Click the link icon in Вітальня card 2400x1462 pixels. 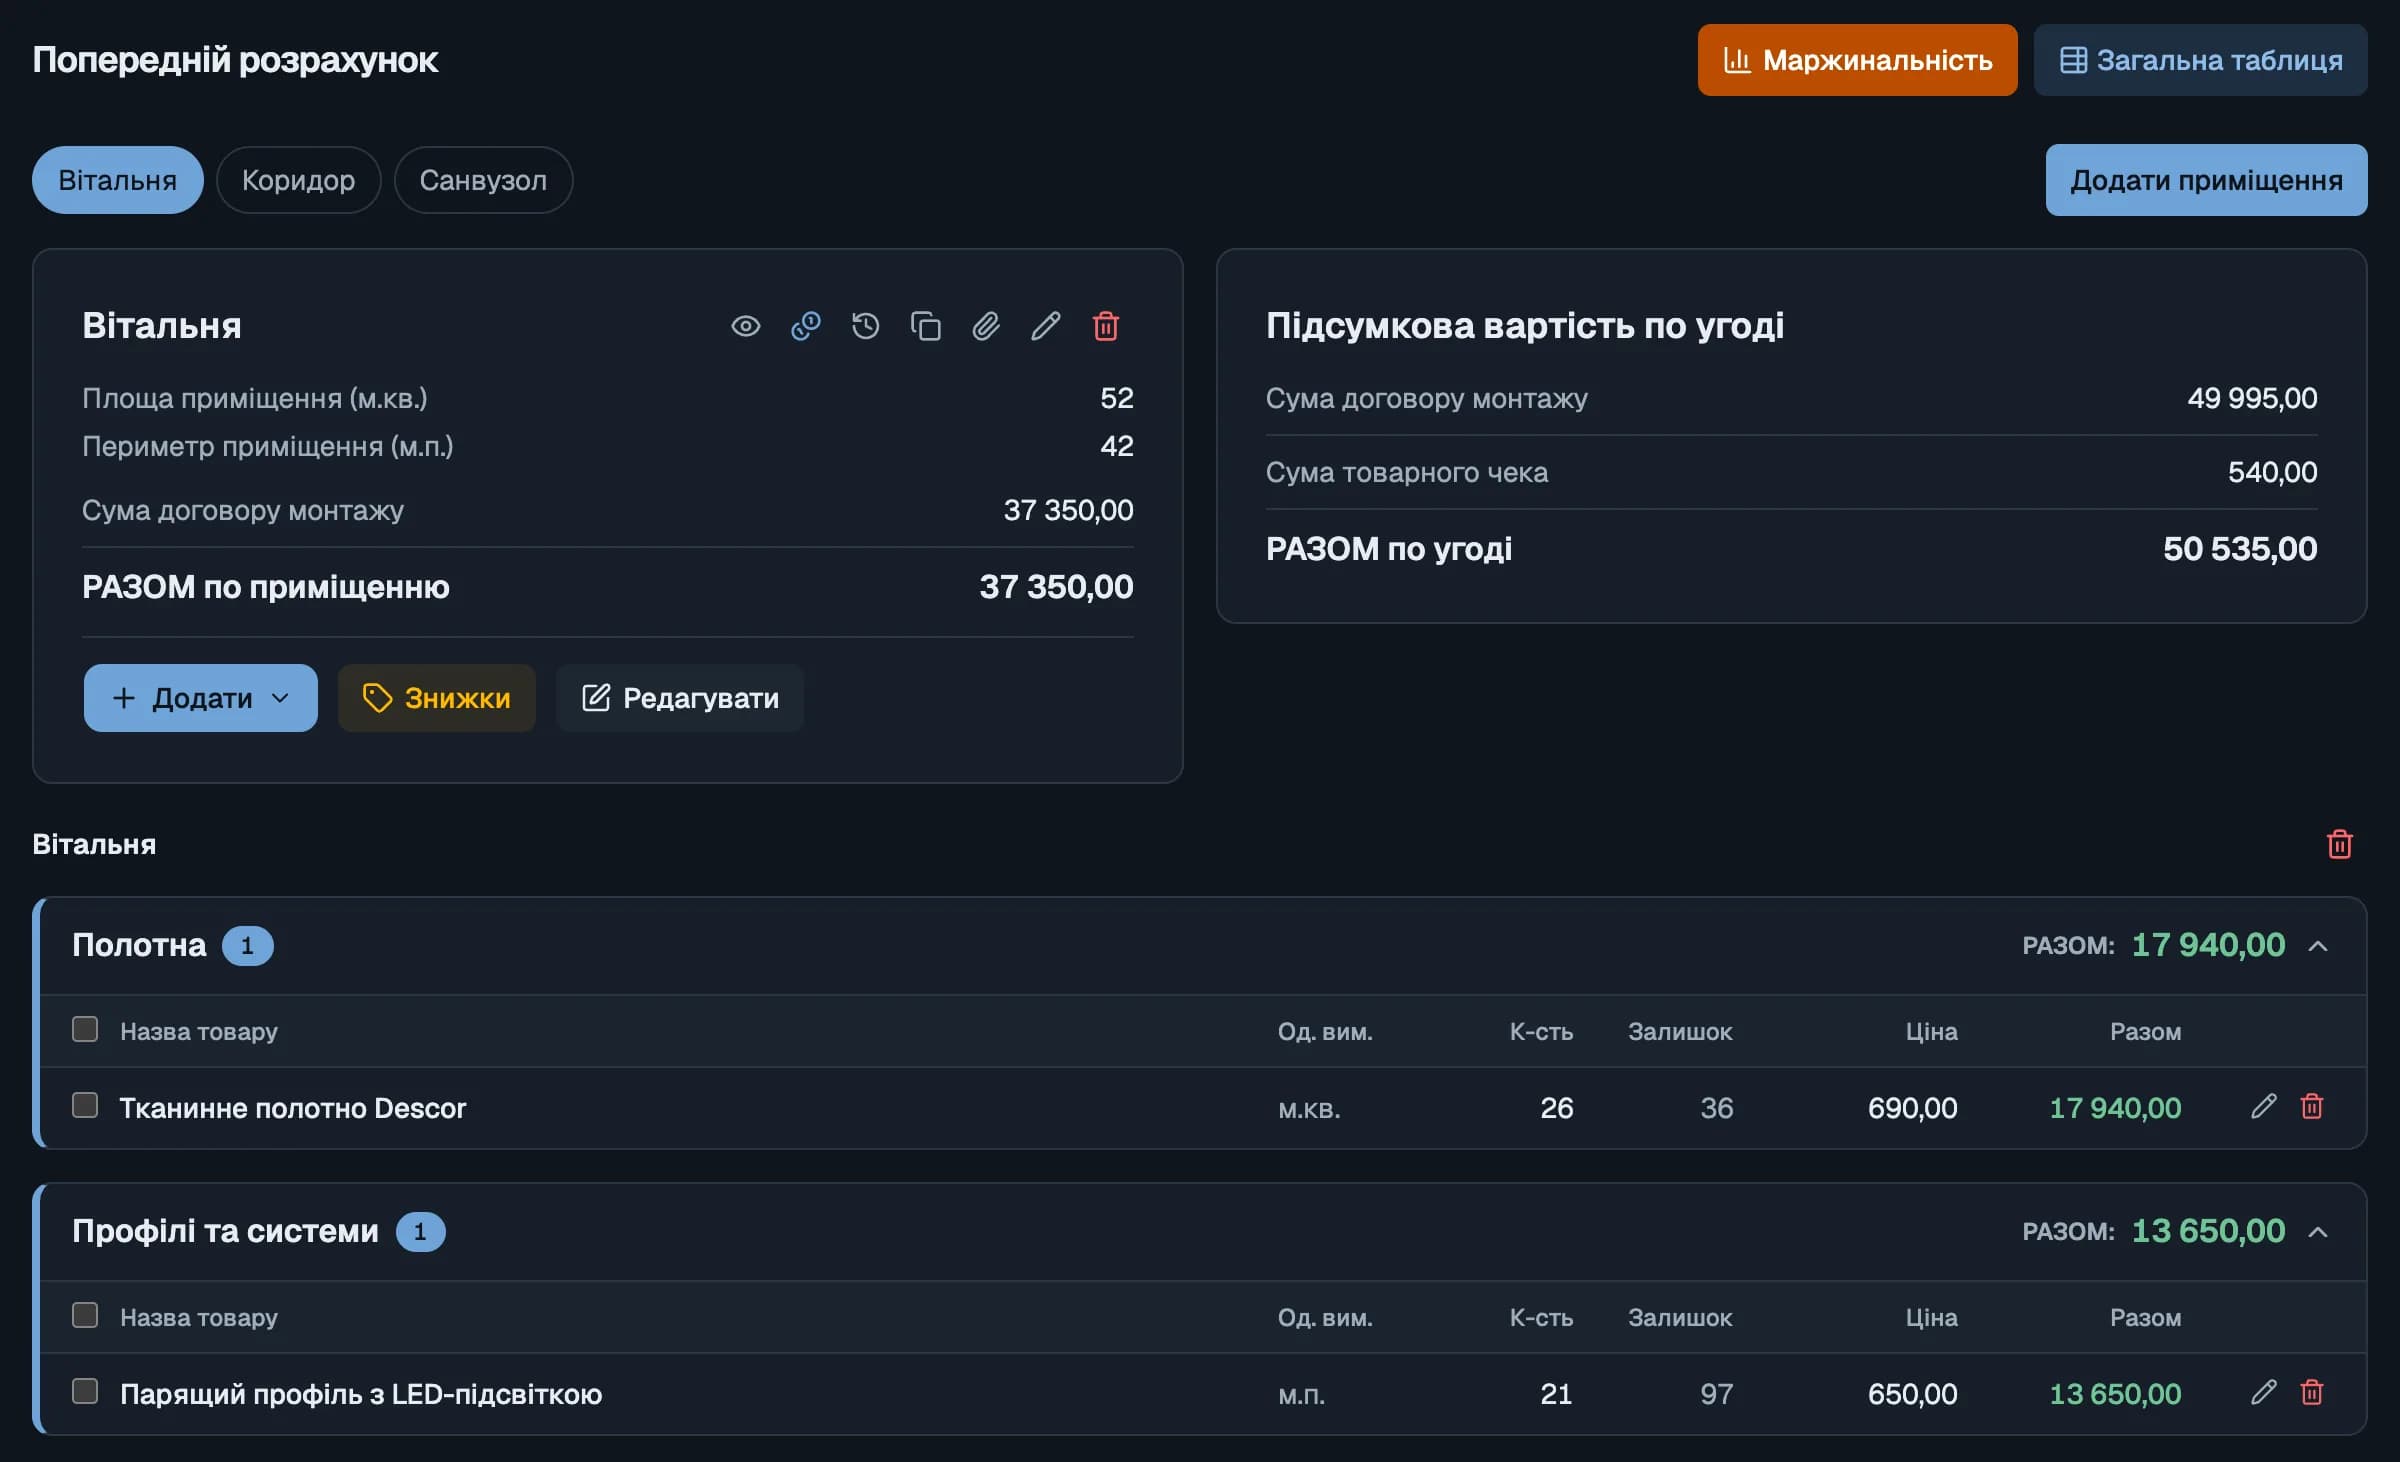pyautogui.click(x=805, y=326)
